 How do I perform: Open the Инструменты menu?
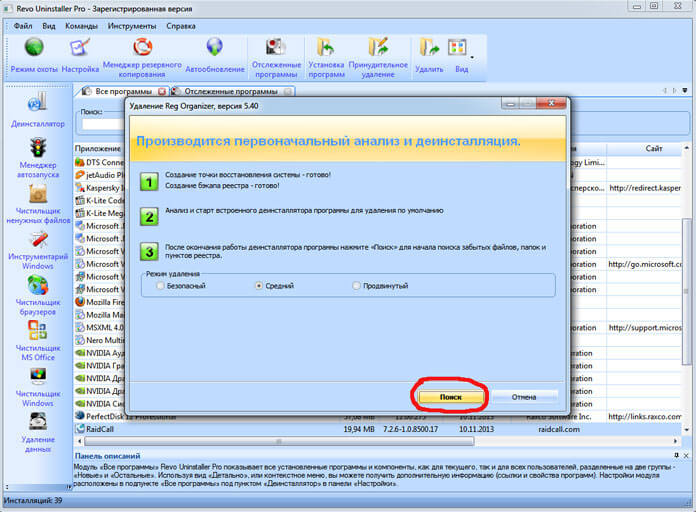(132, 26)
